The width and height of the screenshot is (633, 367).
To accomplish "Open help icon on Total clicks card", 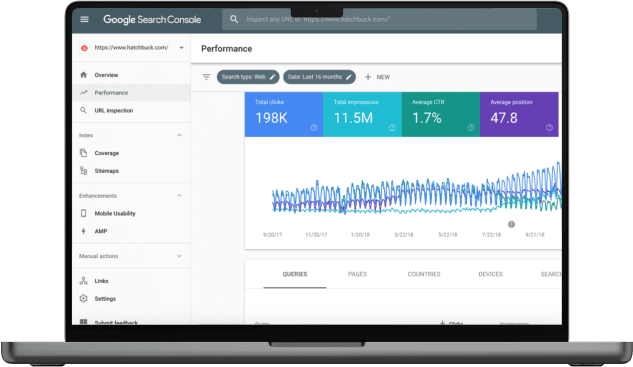I will pos(314,128).
